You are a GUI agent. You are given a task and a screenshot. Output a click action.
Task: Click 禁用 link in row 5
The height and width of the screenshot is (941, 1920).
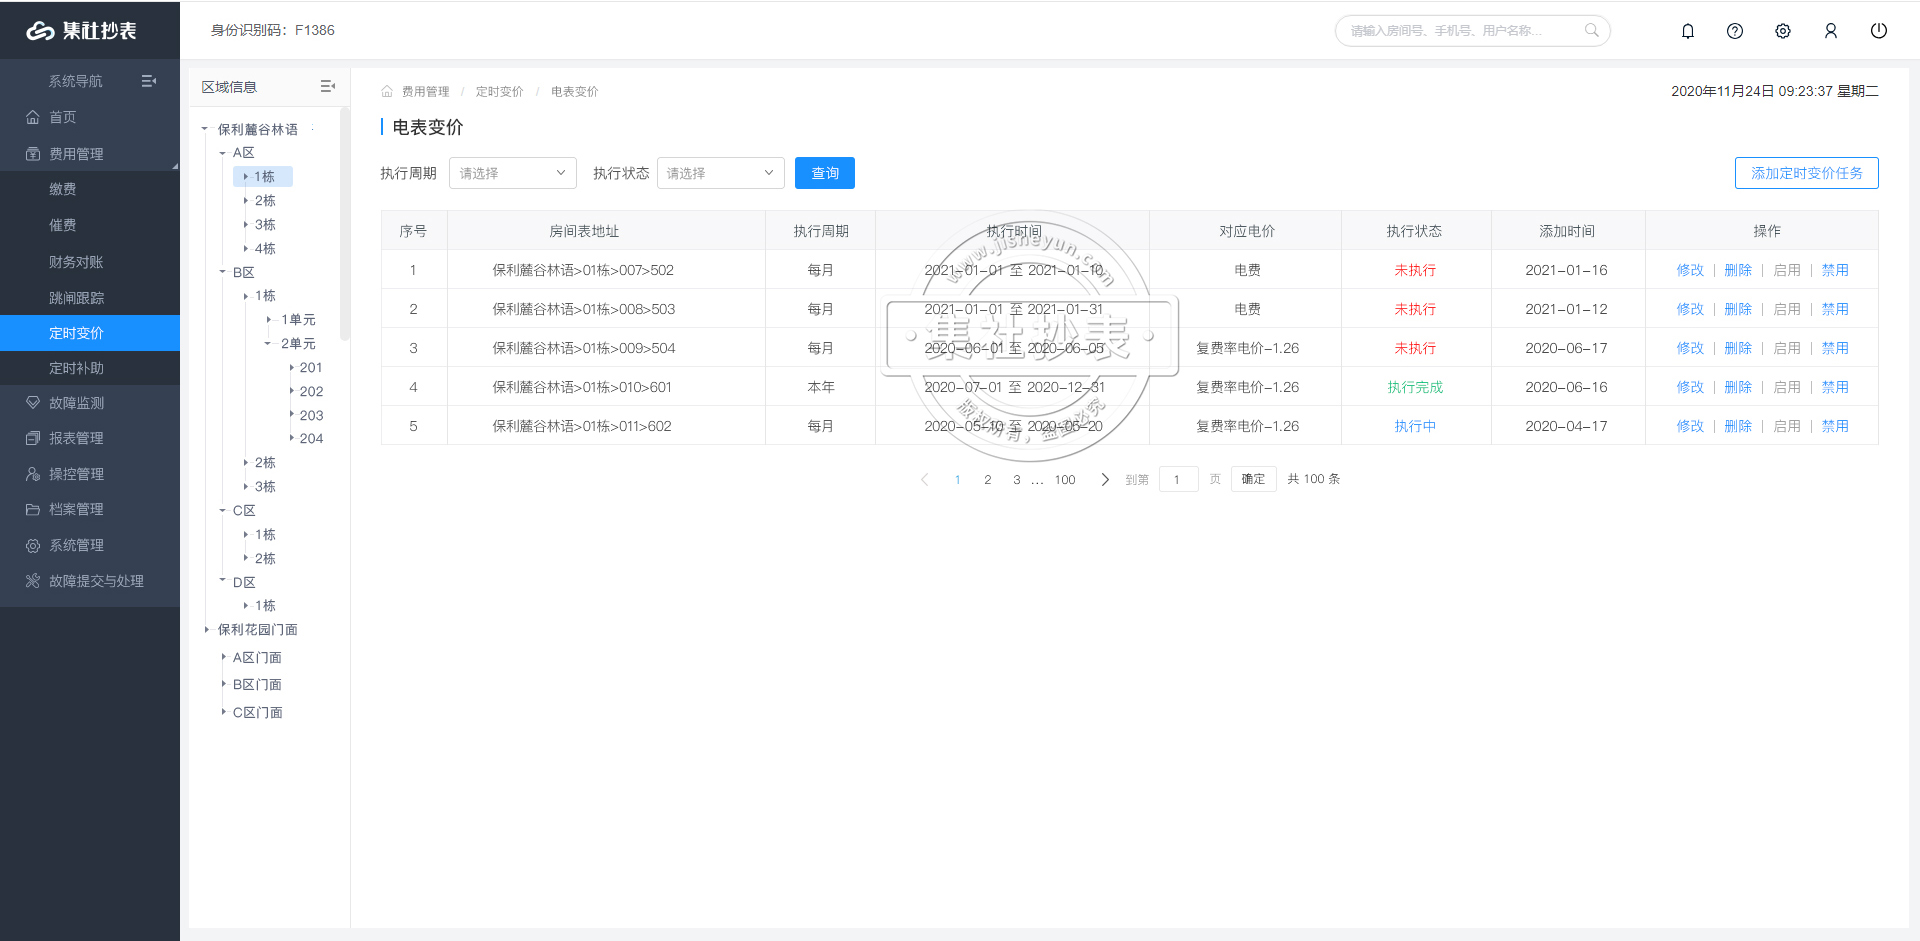tap(1835, 426)
